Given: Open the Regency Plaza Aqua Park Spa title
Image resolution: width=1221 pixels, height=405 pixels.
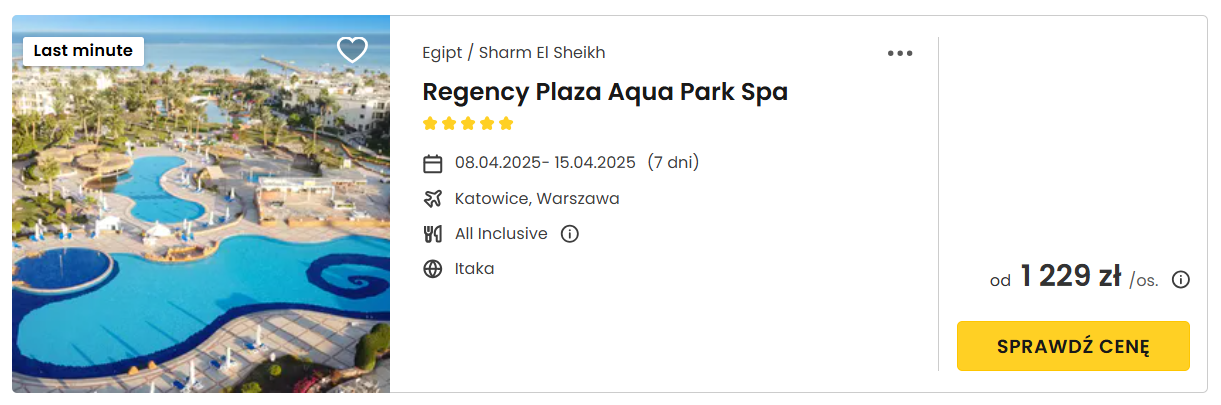Looking at the screenshot, I should tap(605, 92).
